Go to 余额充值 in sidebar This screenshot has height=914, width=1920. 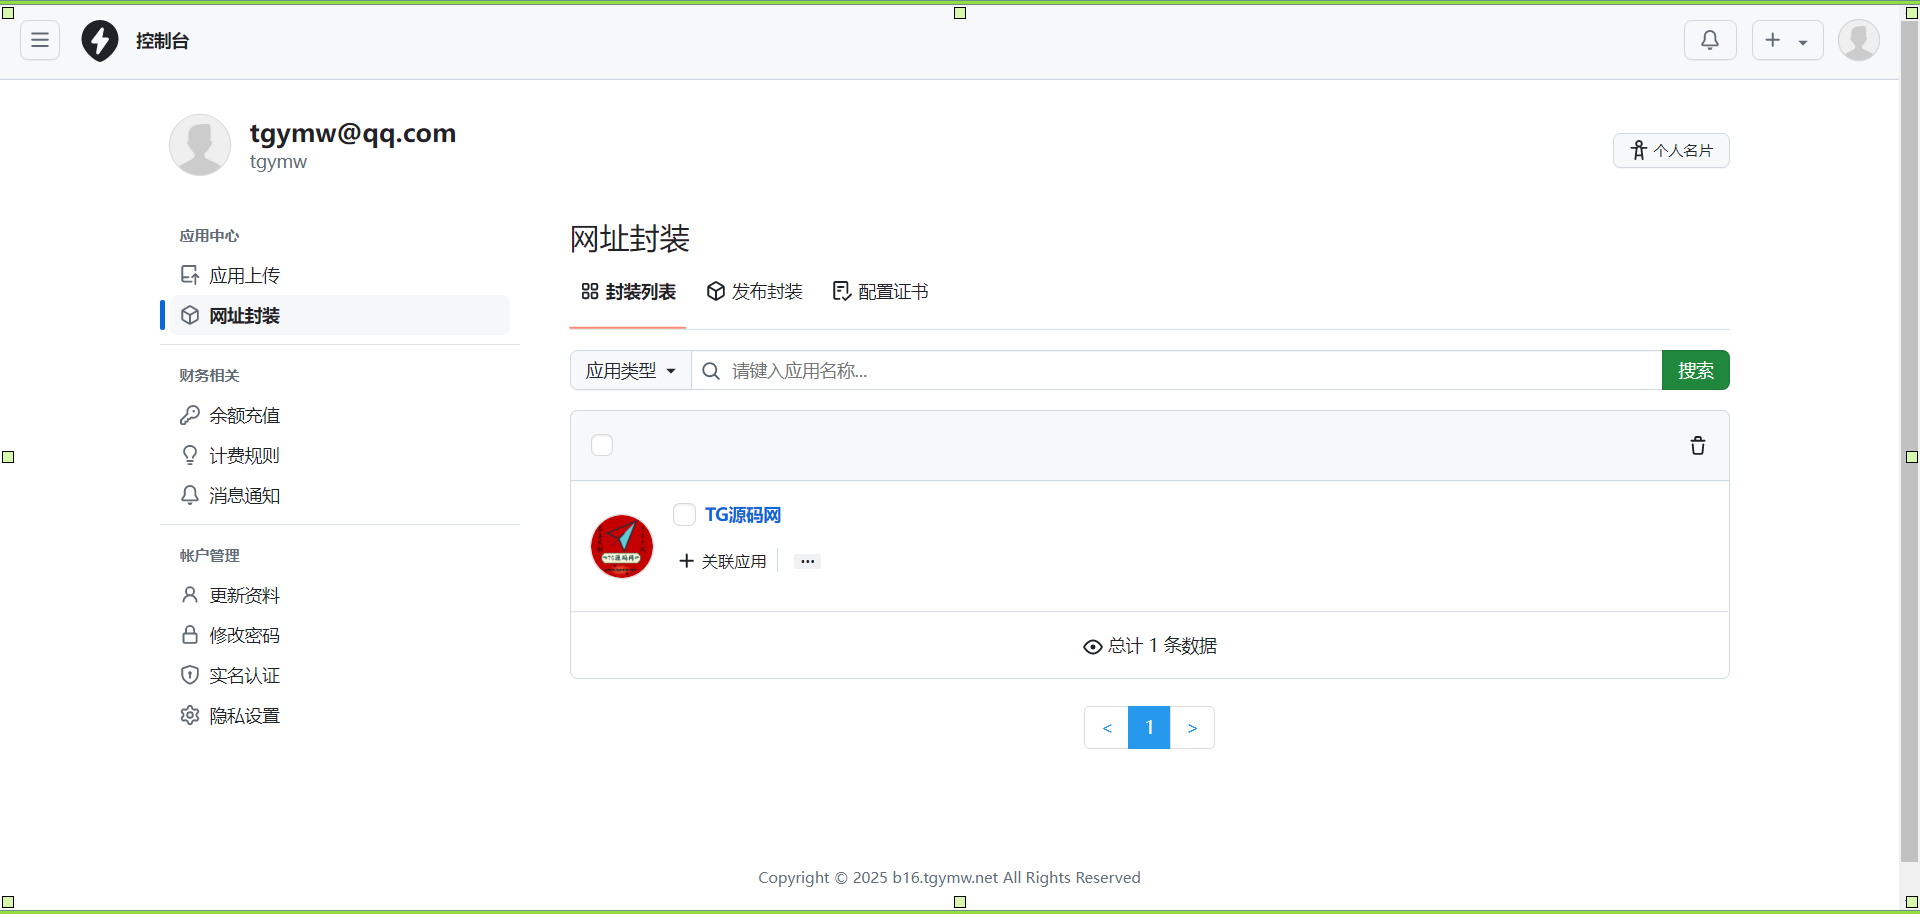pos(244,415)
